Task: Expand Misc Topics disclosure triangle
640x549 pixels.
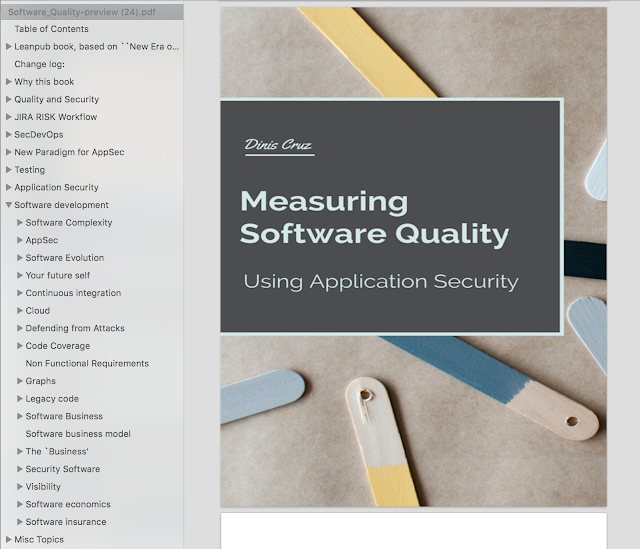Action: (x=8, y=539)
